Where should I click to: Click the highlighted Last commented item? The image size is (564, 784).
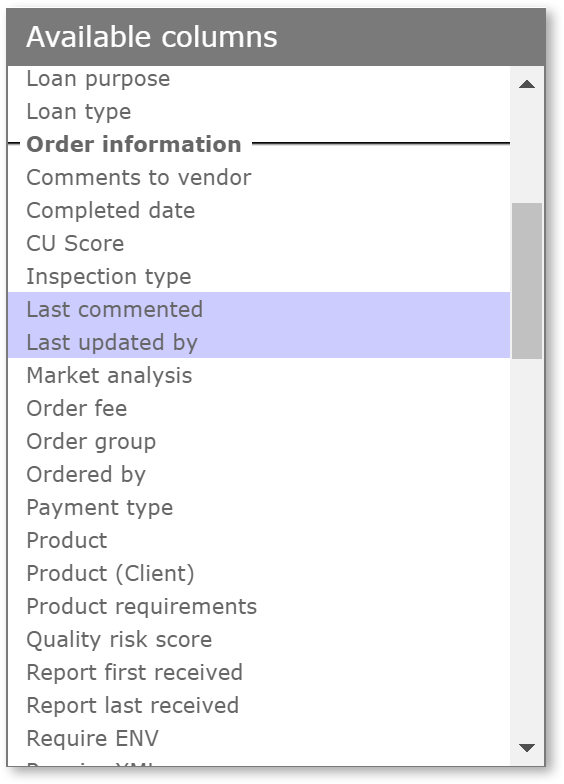[x=259, y=309]
